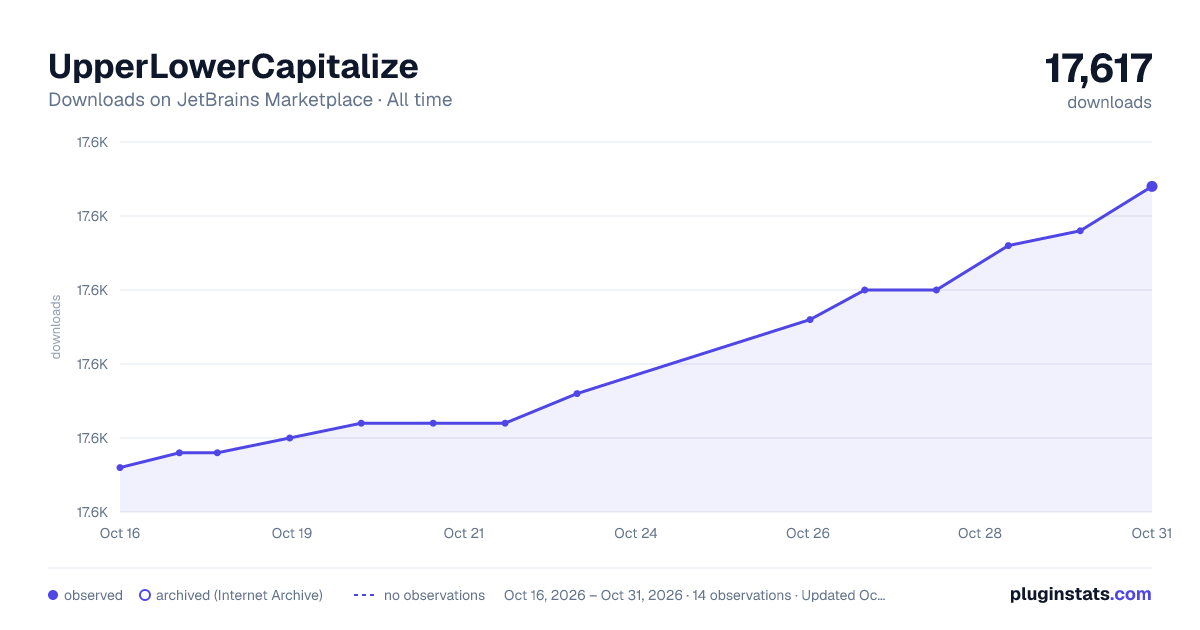The image size is (1200, 630).
Task: Click the no observations dashed-line icon
Action: click(x=364, y=595)
